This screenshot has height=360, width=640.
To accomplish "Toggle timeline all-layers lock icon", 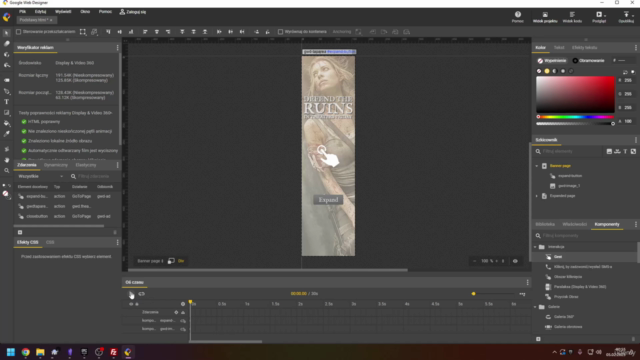I will [x=137, y=304].
